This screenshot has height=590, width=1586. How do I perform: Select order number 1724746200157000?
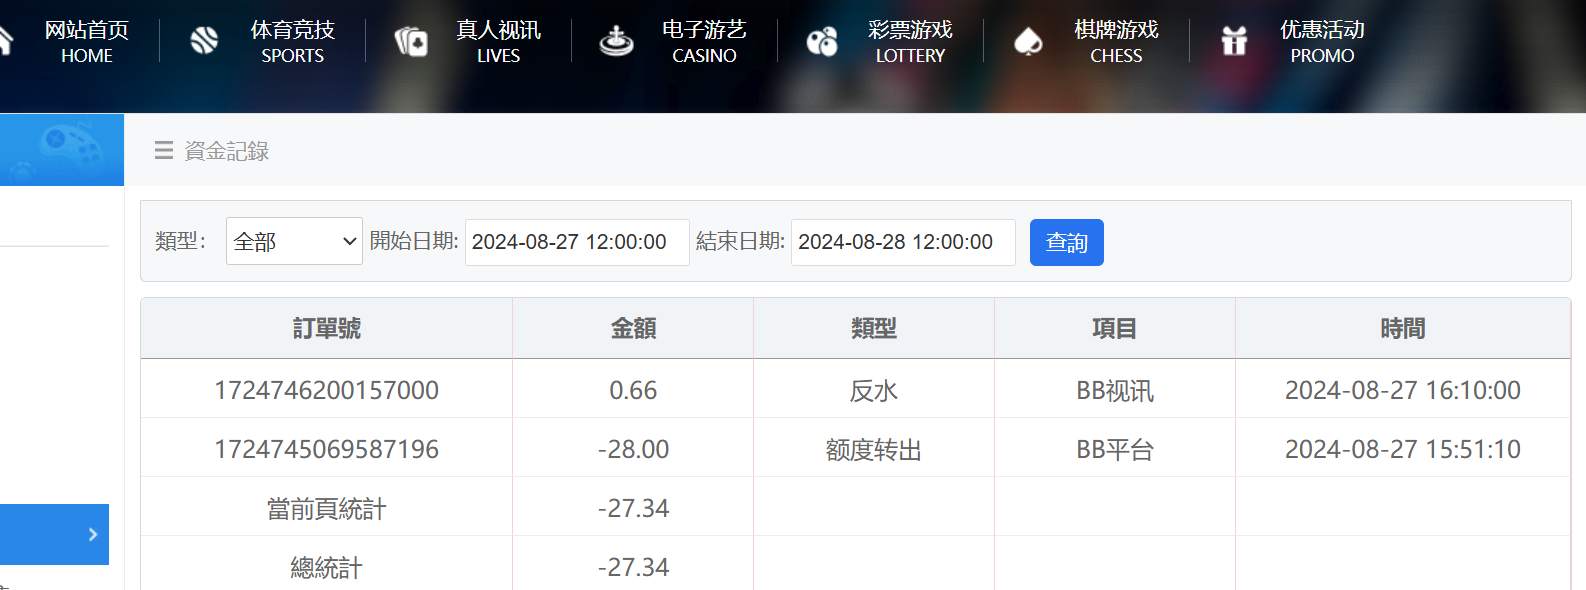(326, 390)
